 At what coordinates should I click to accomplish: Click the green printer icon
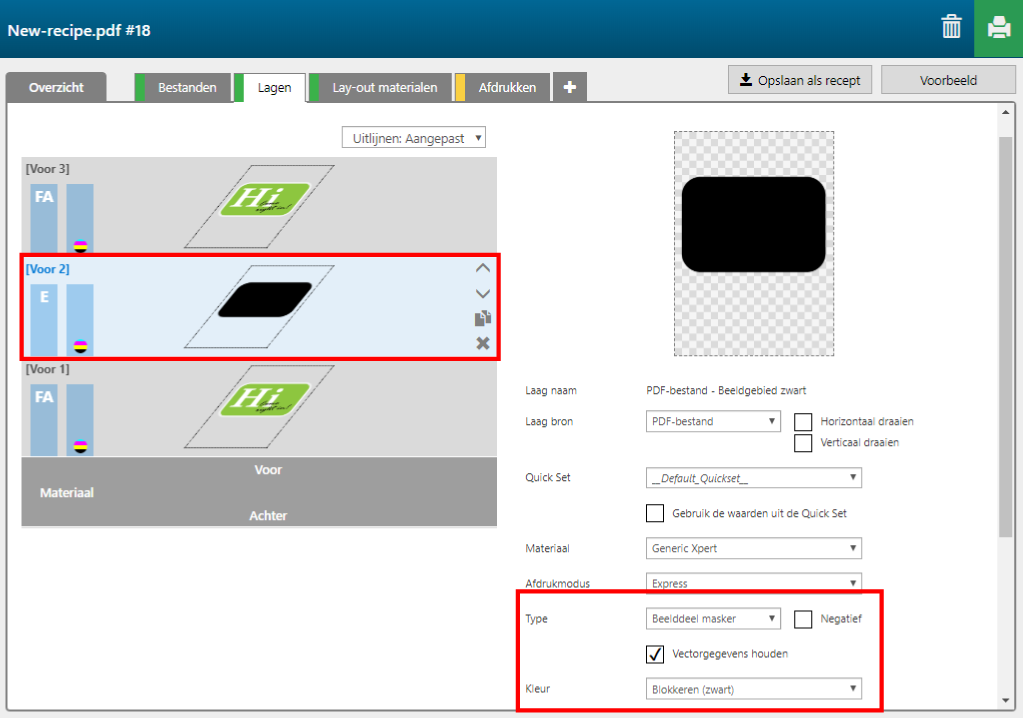998,28
